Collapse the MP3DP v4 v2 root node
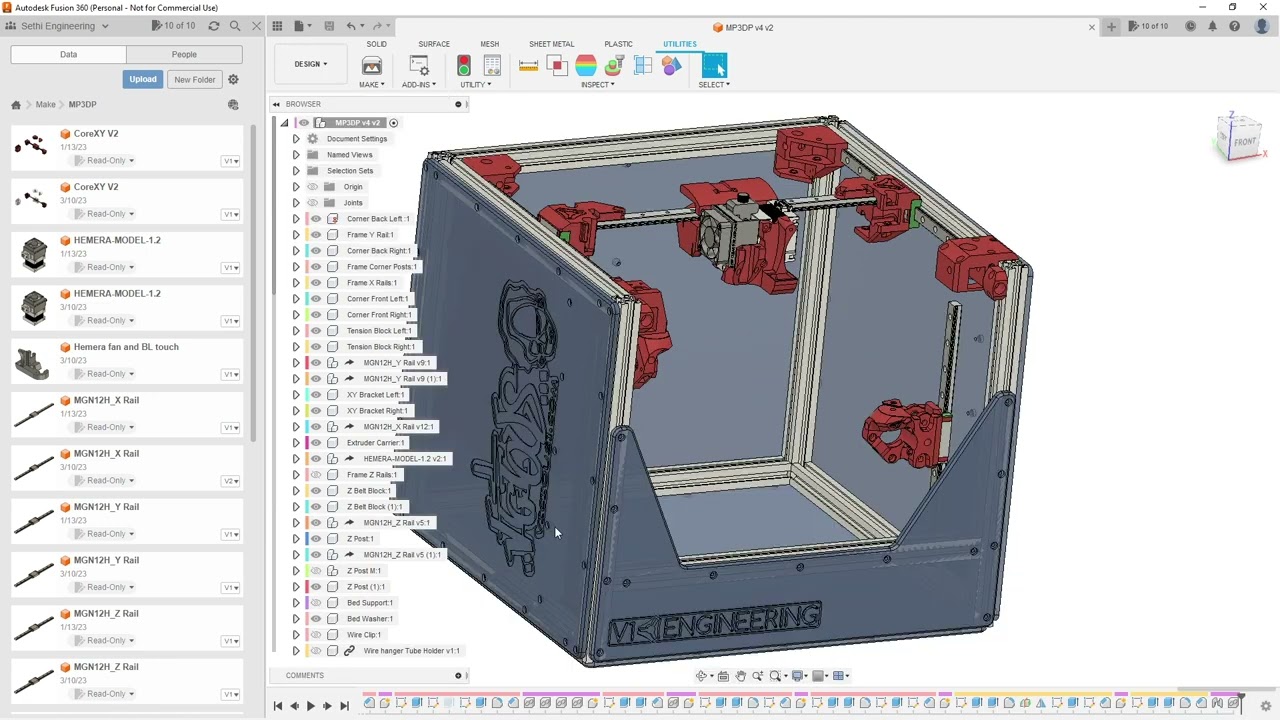The image size is (1280, 720). coord(284,123)
